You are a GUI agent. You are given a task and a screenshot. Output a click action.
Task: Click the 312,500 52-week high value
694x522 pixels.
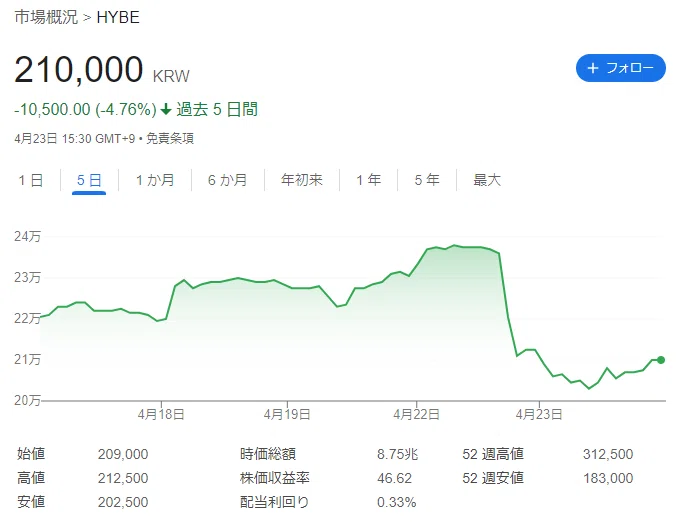(x=608, y=454)
